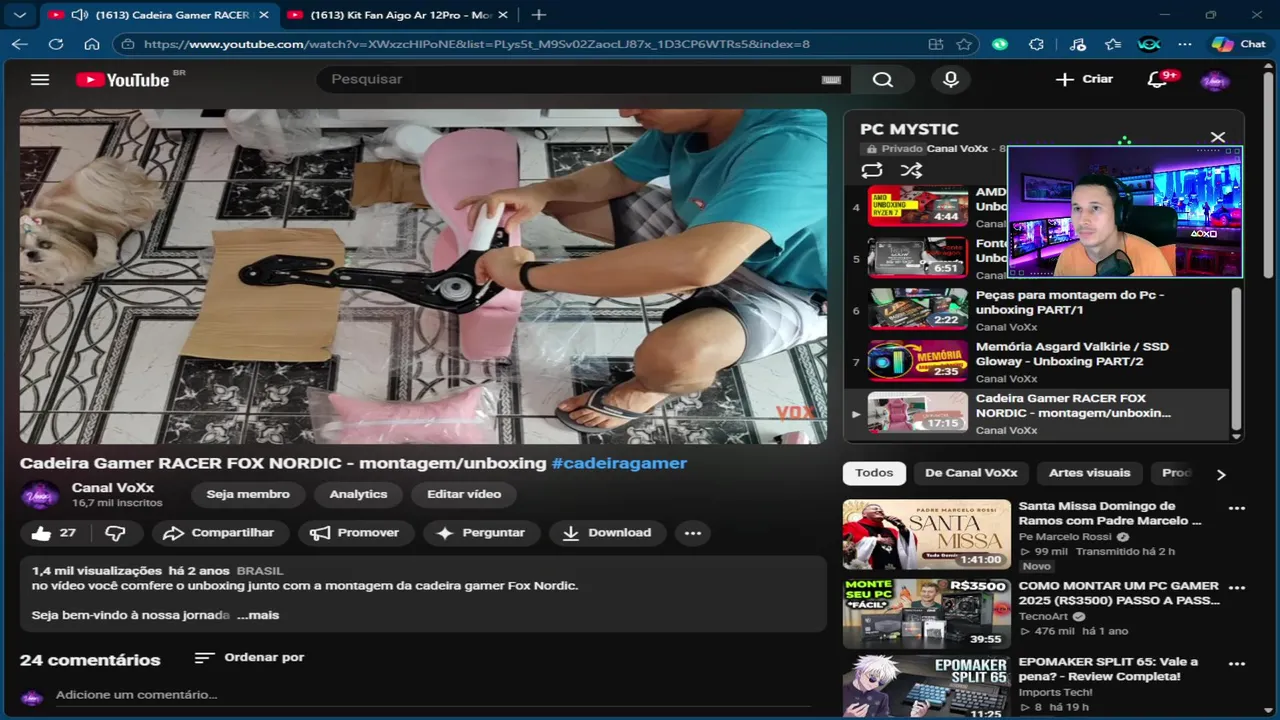Open the on-screen keyboard icon in search box
The width and height of the screenshot is (1280, 720).
831,80
